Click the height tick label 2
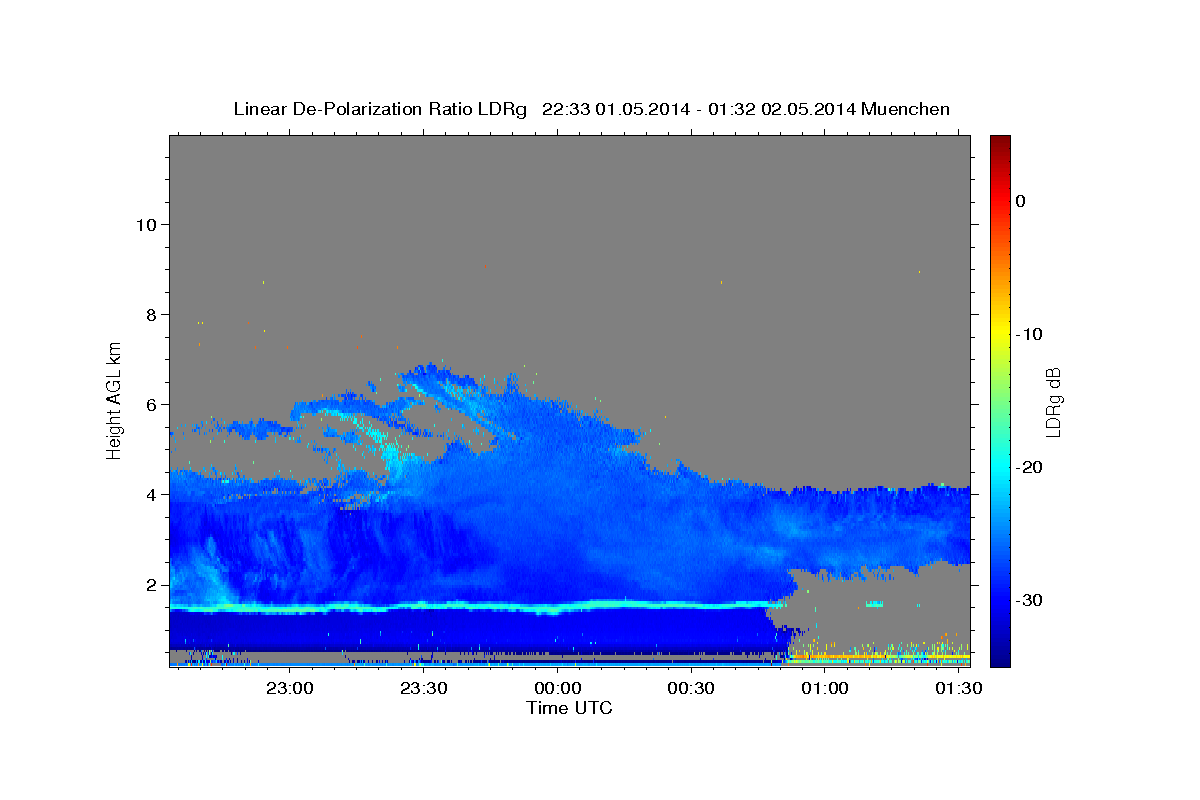This screenshot has height=800, width=1200. click(153, 585)
